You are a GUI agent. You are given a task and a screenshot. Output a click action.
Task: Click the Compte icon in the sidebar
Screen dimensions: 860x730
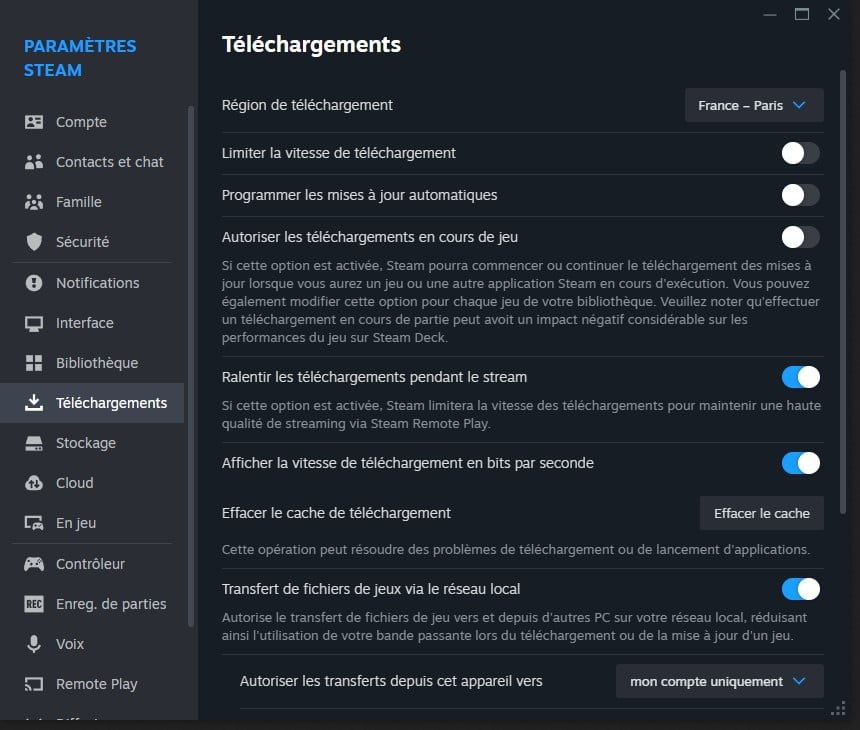[x=34, y=122]
